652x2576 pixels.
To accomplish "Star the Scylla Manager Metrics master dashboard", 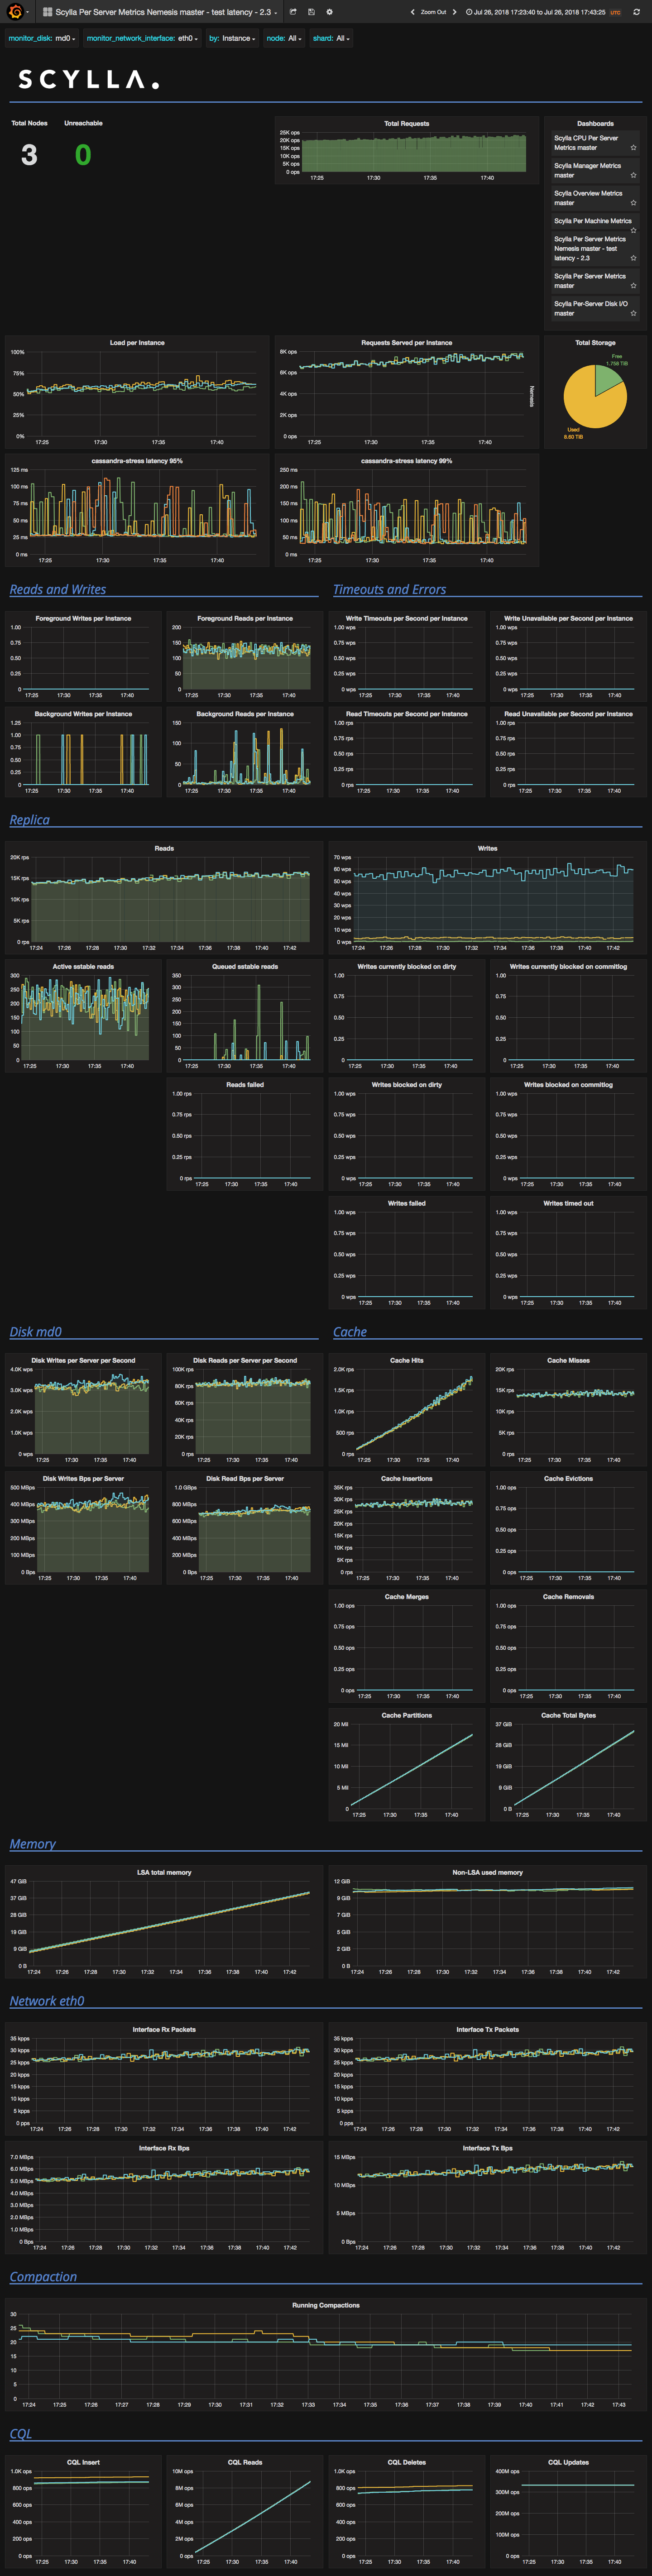I will point(633,175).
